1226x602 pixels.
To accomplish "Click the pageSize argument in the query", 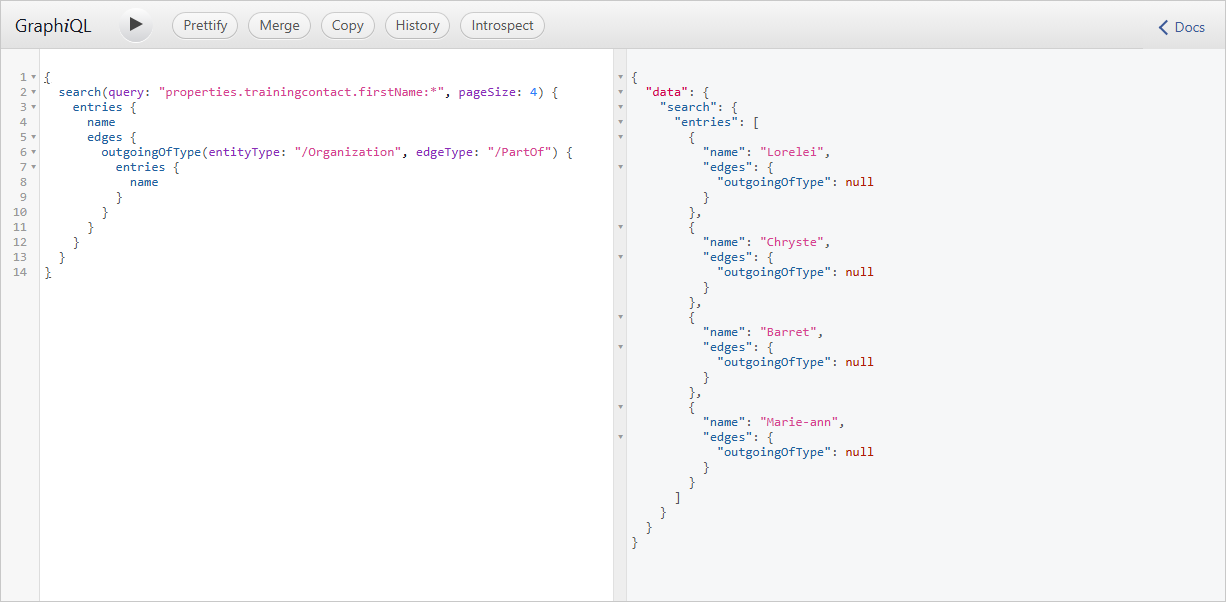I will point(487,92).
